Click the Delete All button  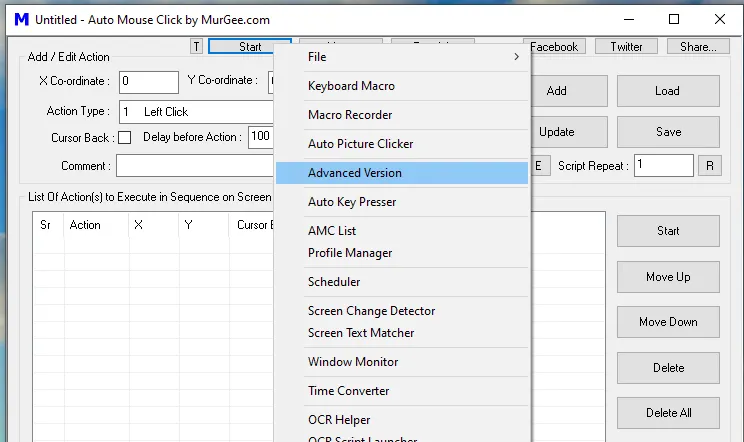668,413
